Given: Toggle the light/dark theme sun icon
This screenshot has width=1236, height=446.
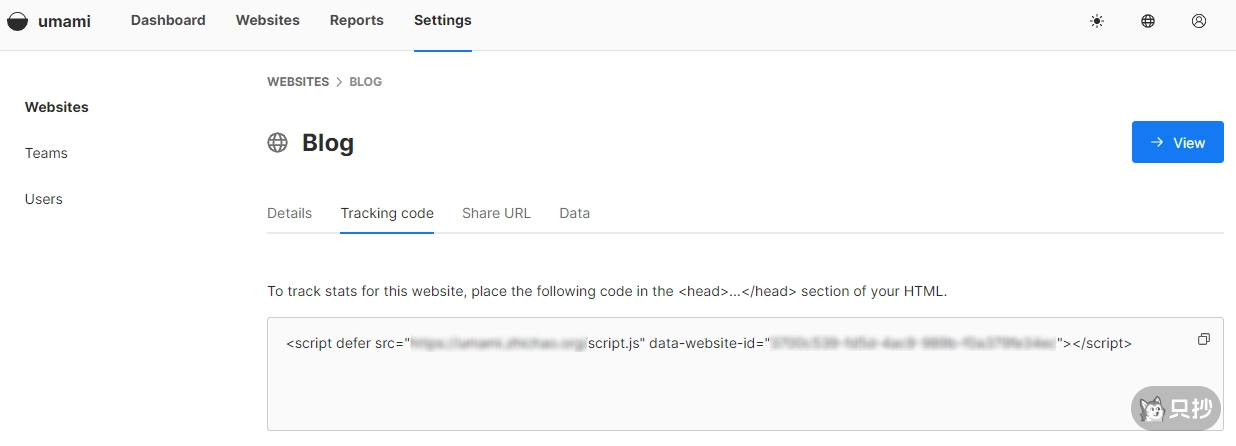Looking at the screenshot, I should click(1097, 21).
